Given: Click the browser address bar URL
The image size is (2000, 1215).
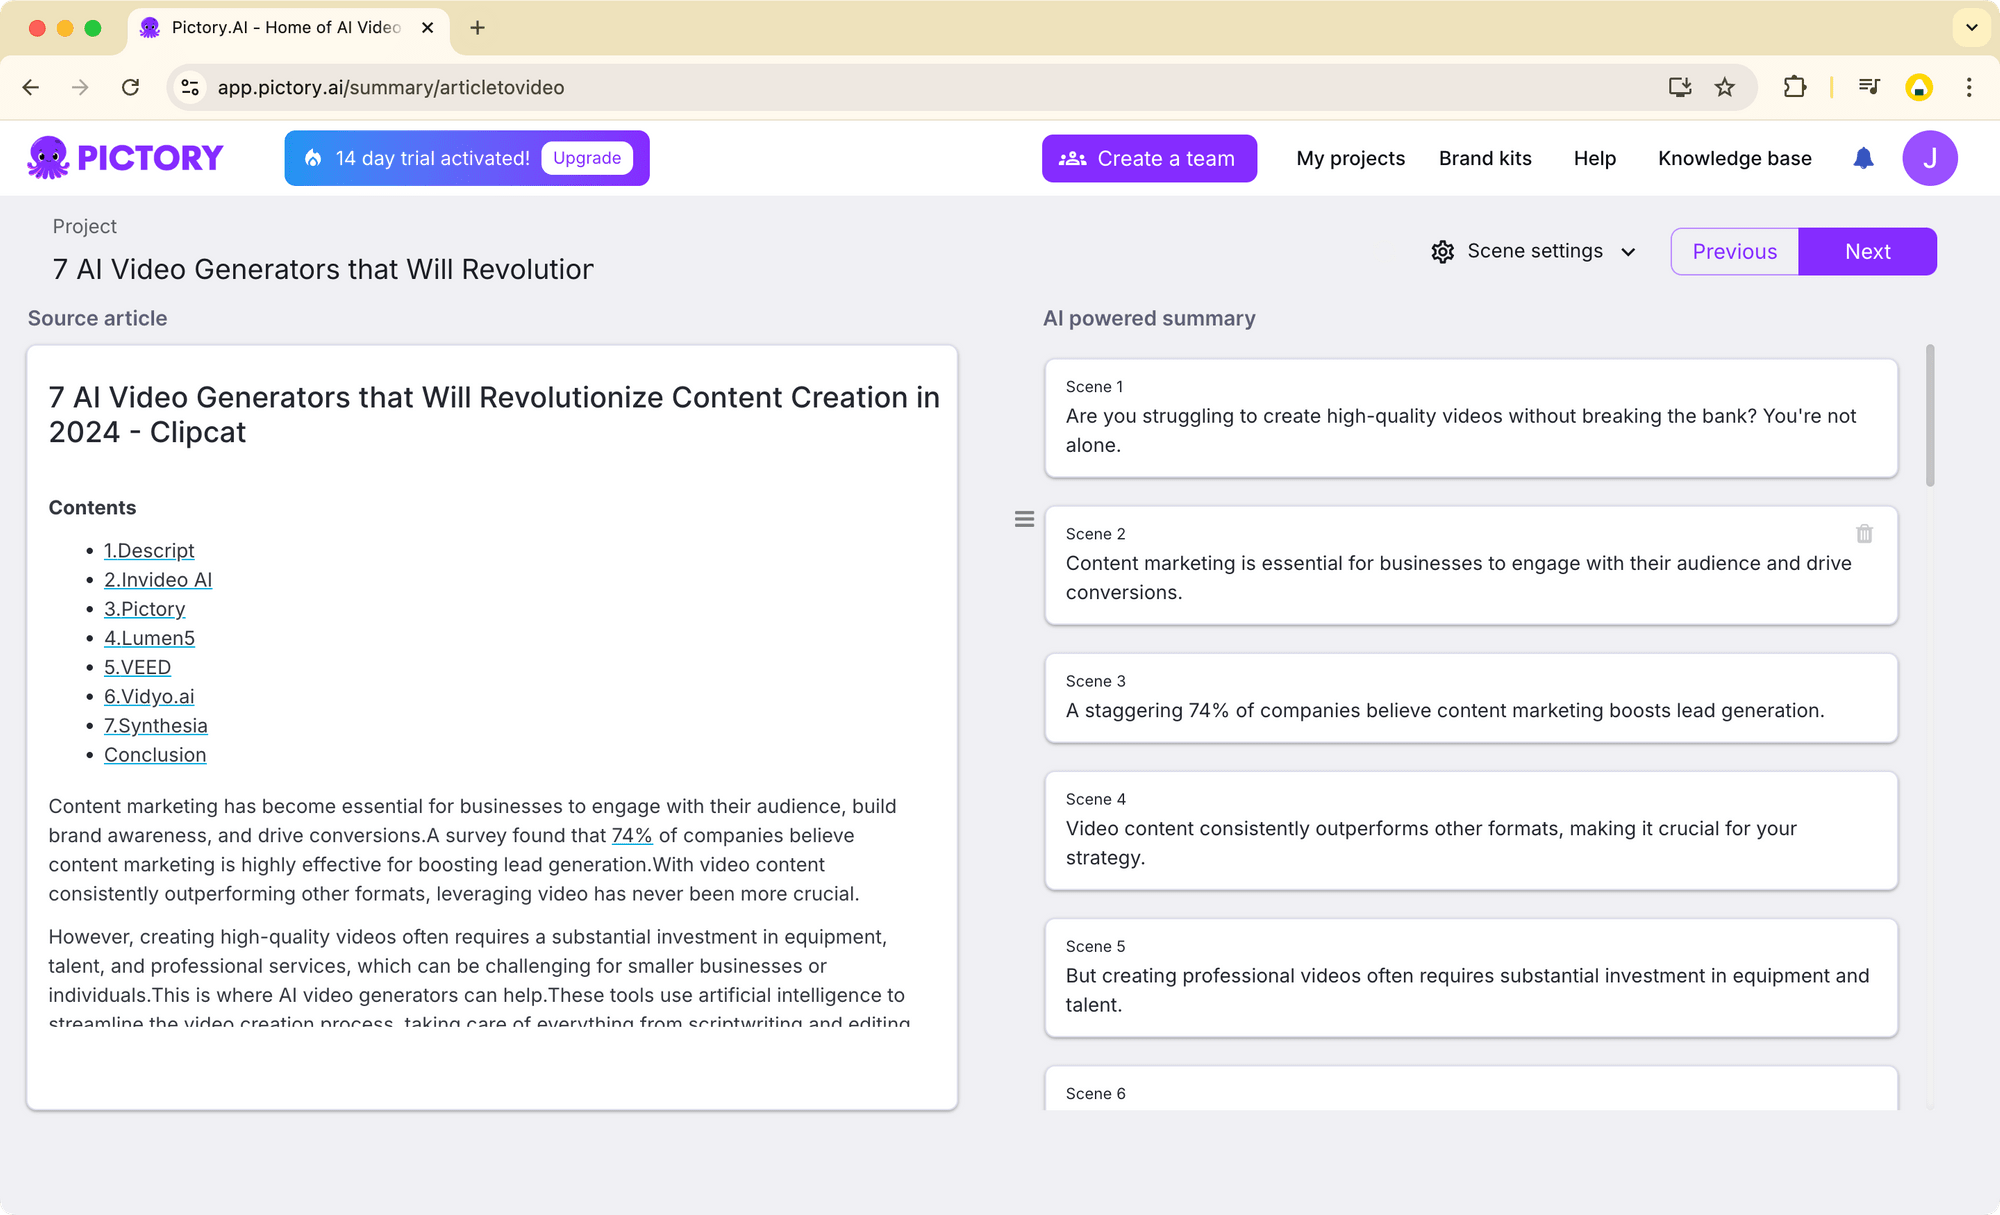Looking at the screenshot, I should pyautogui.click(x=391, y=87).
